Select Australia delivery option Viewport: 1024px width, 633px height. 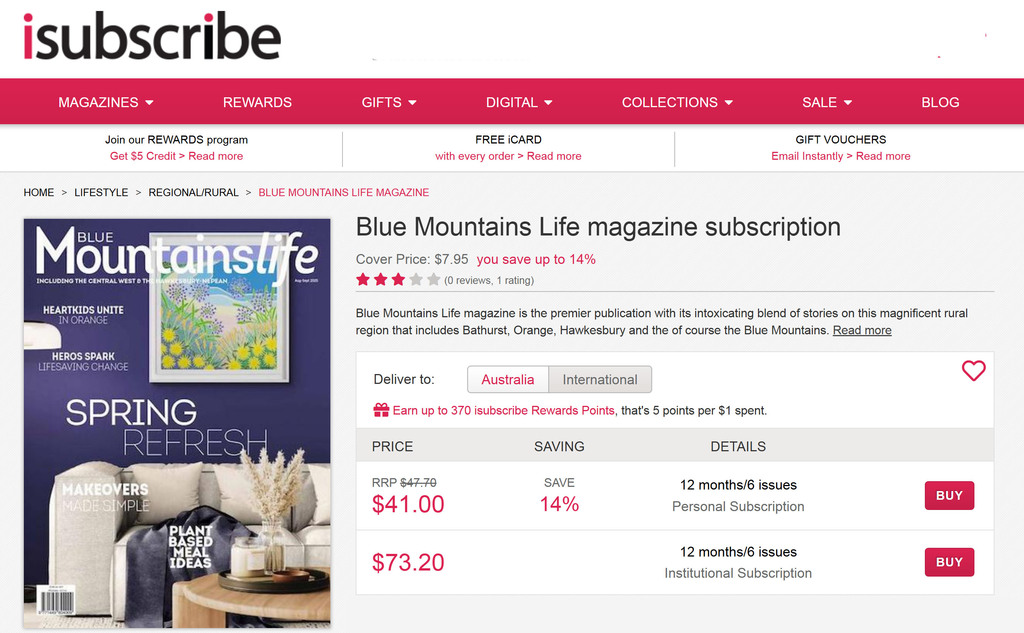coord(508,380)
